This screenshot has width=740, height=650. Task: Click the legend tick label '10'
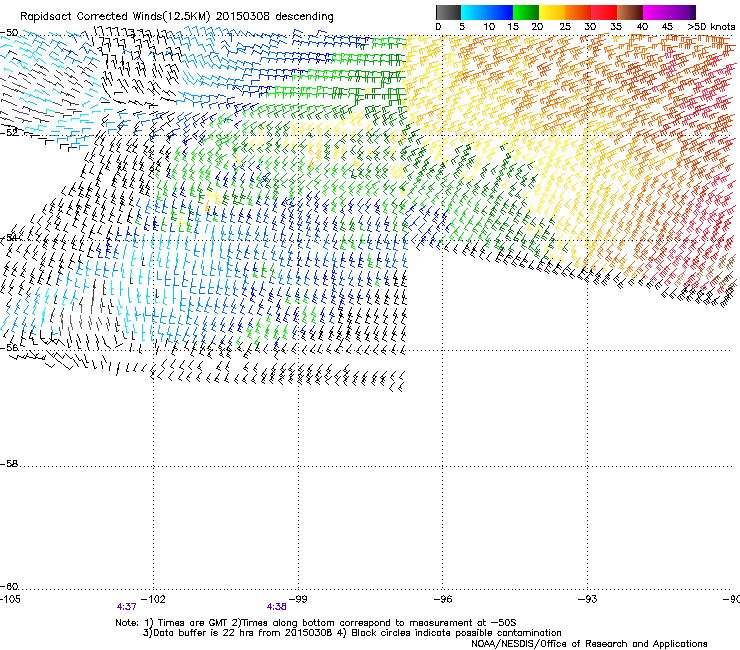[489, 27]
